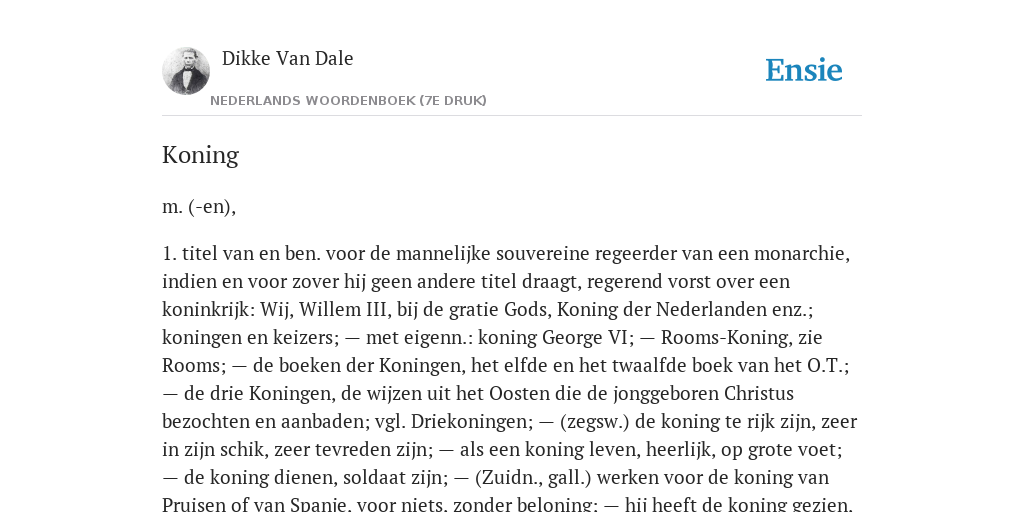Image resolution: width=1024 pixels, height=512 pixels.
Task: Click the 'm. (-en),' grammar line
Action: pos(199,206)
